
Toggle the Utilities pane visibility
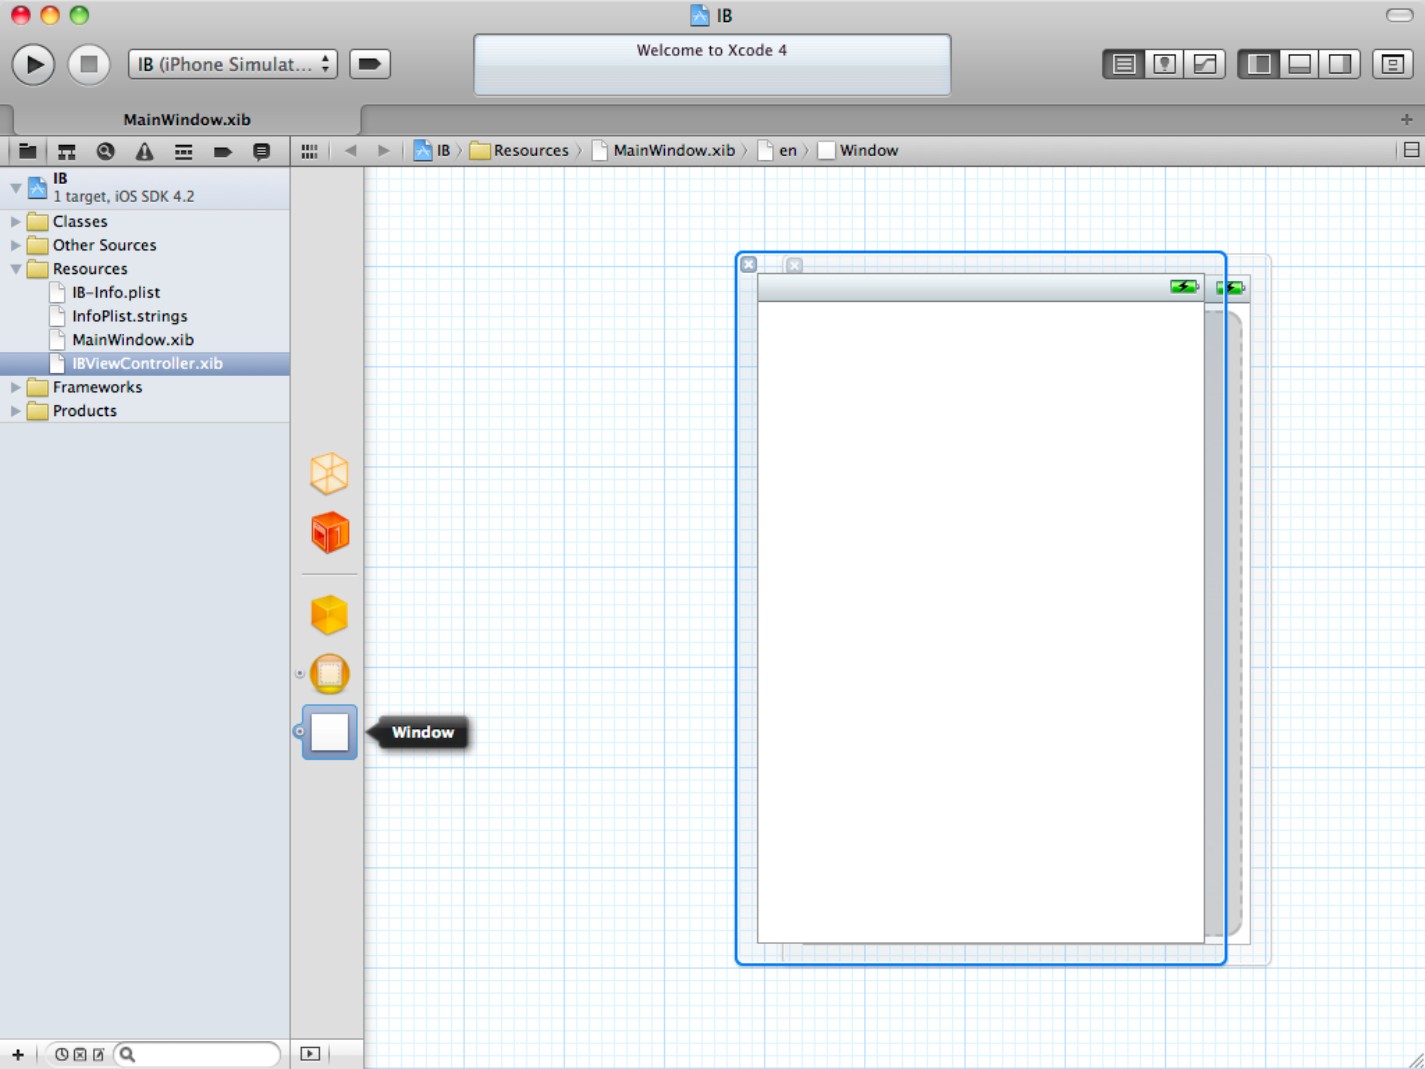[x=1340, y=64]
